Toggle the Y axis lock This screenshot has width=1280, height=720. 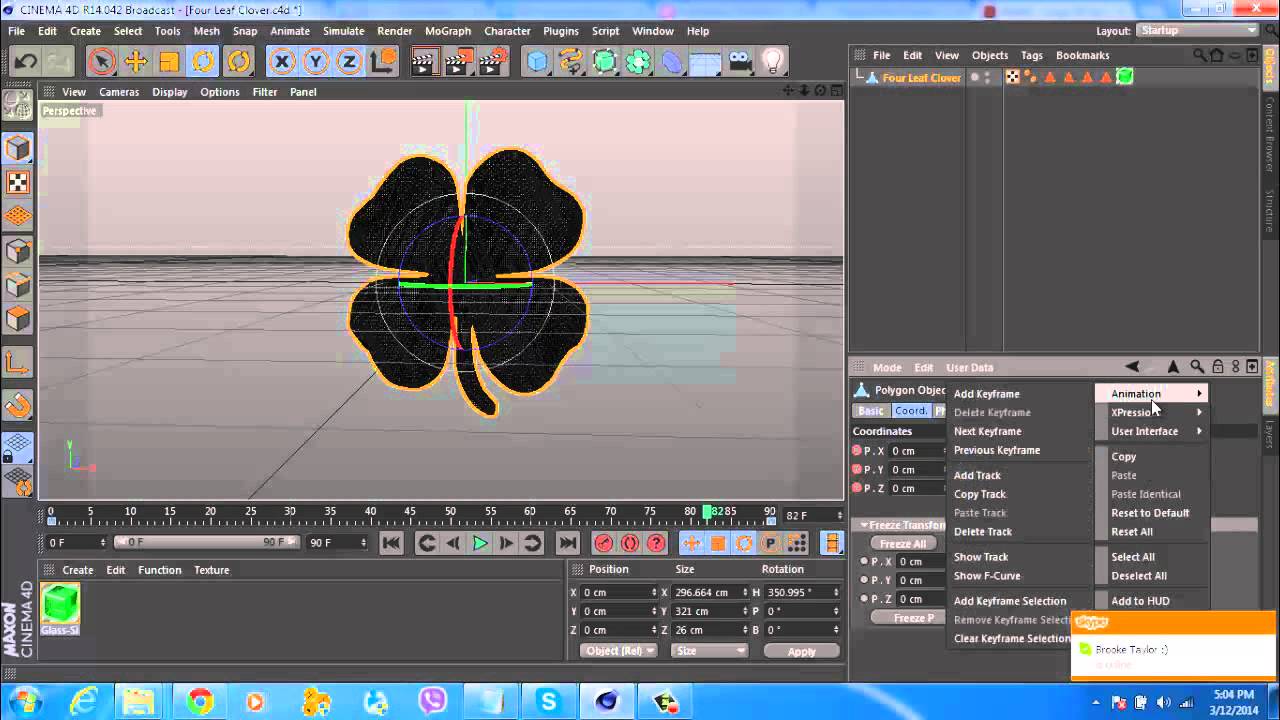pyautogui.click(x=316, y=62)
